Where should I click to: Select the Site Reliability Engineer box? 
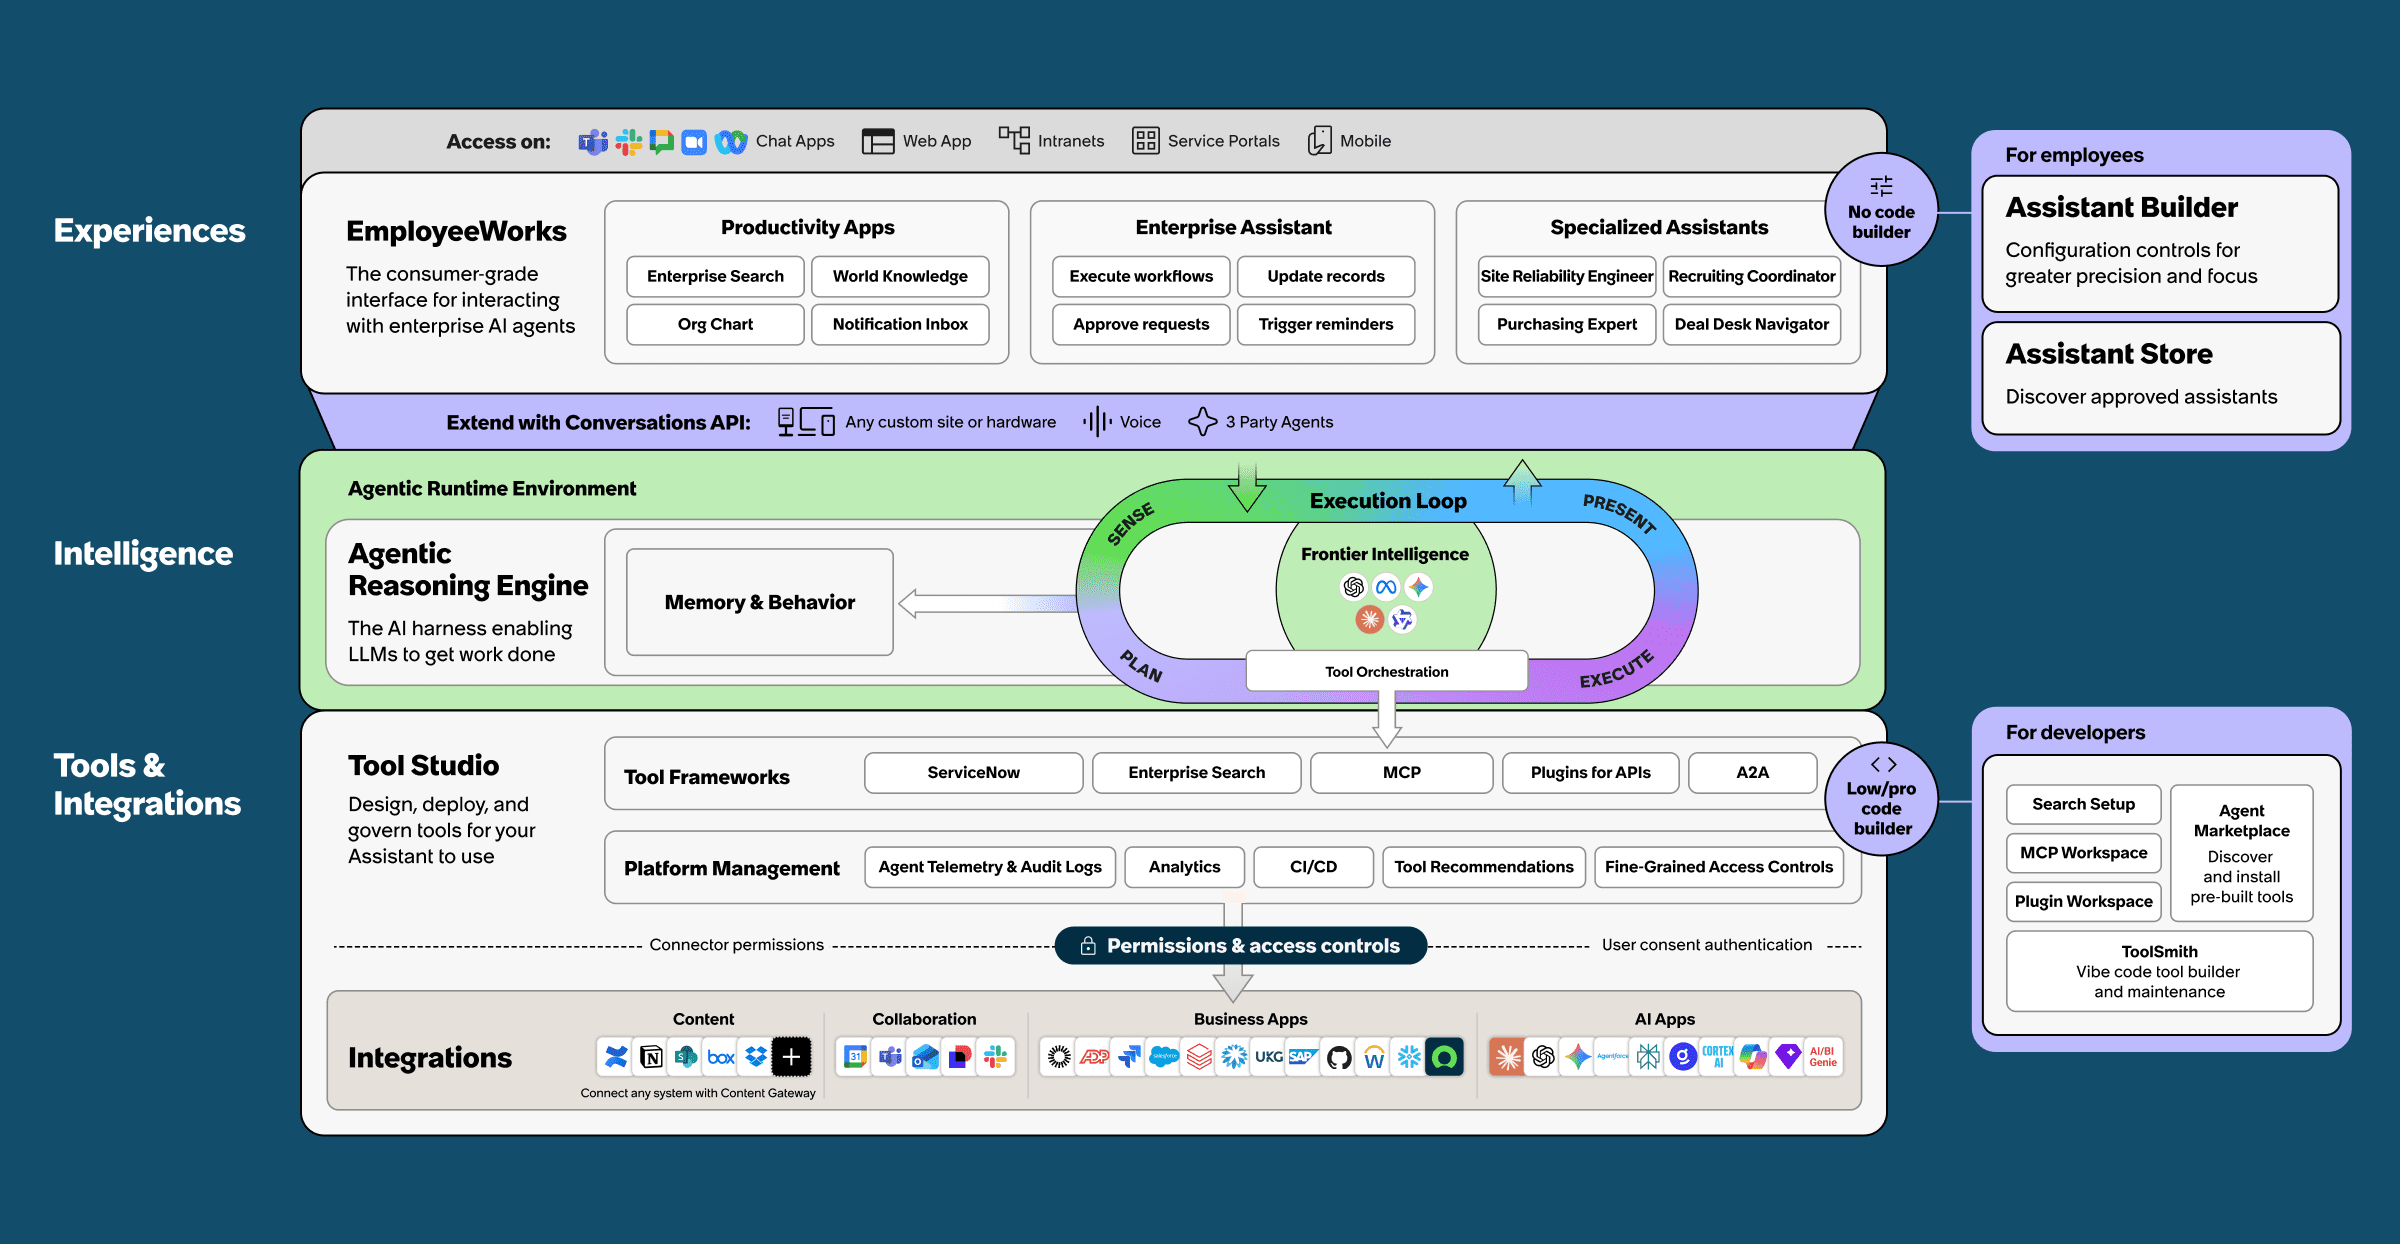coord(1567,276)
